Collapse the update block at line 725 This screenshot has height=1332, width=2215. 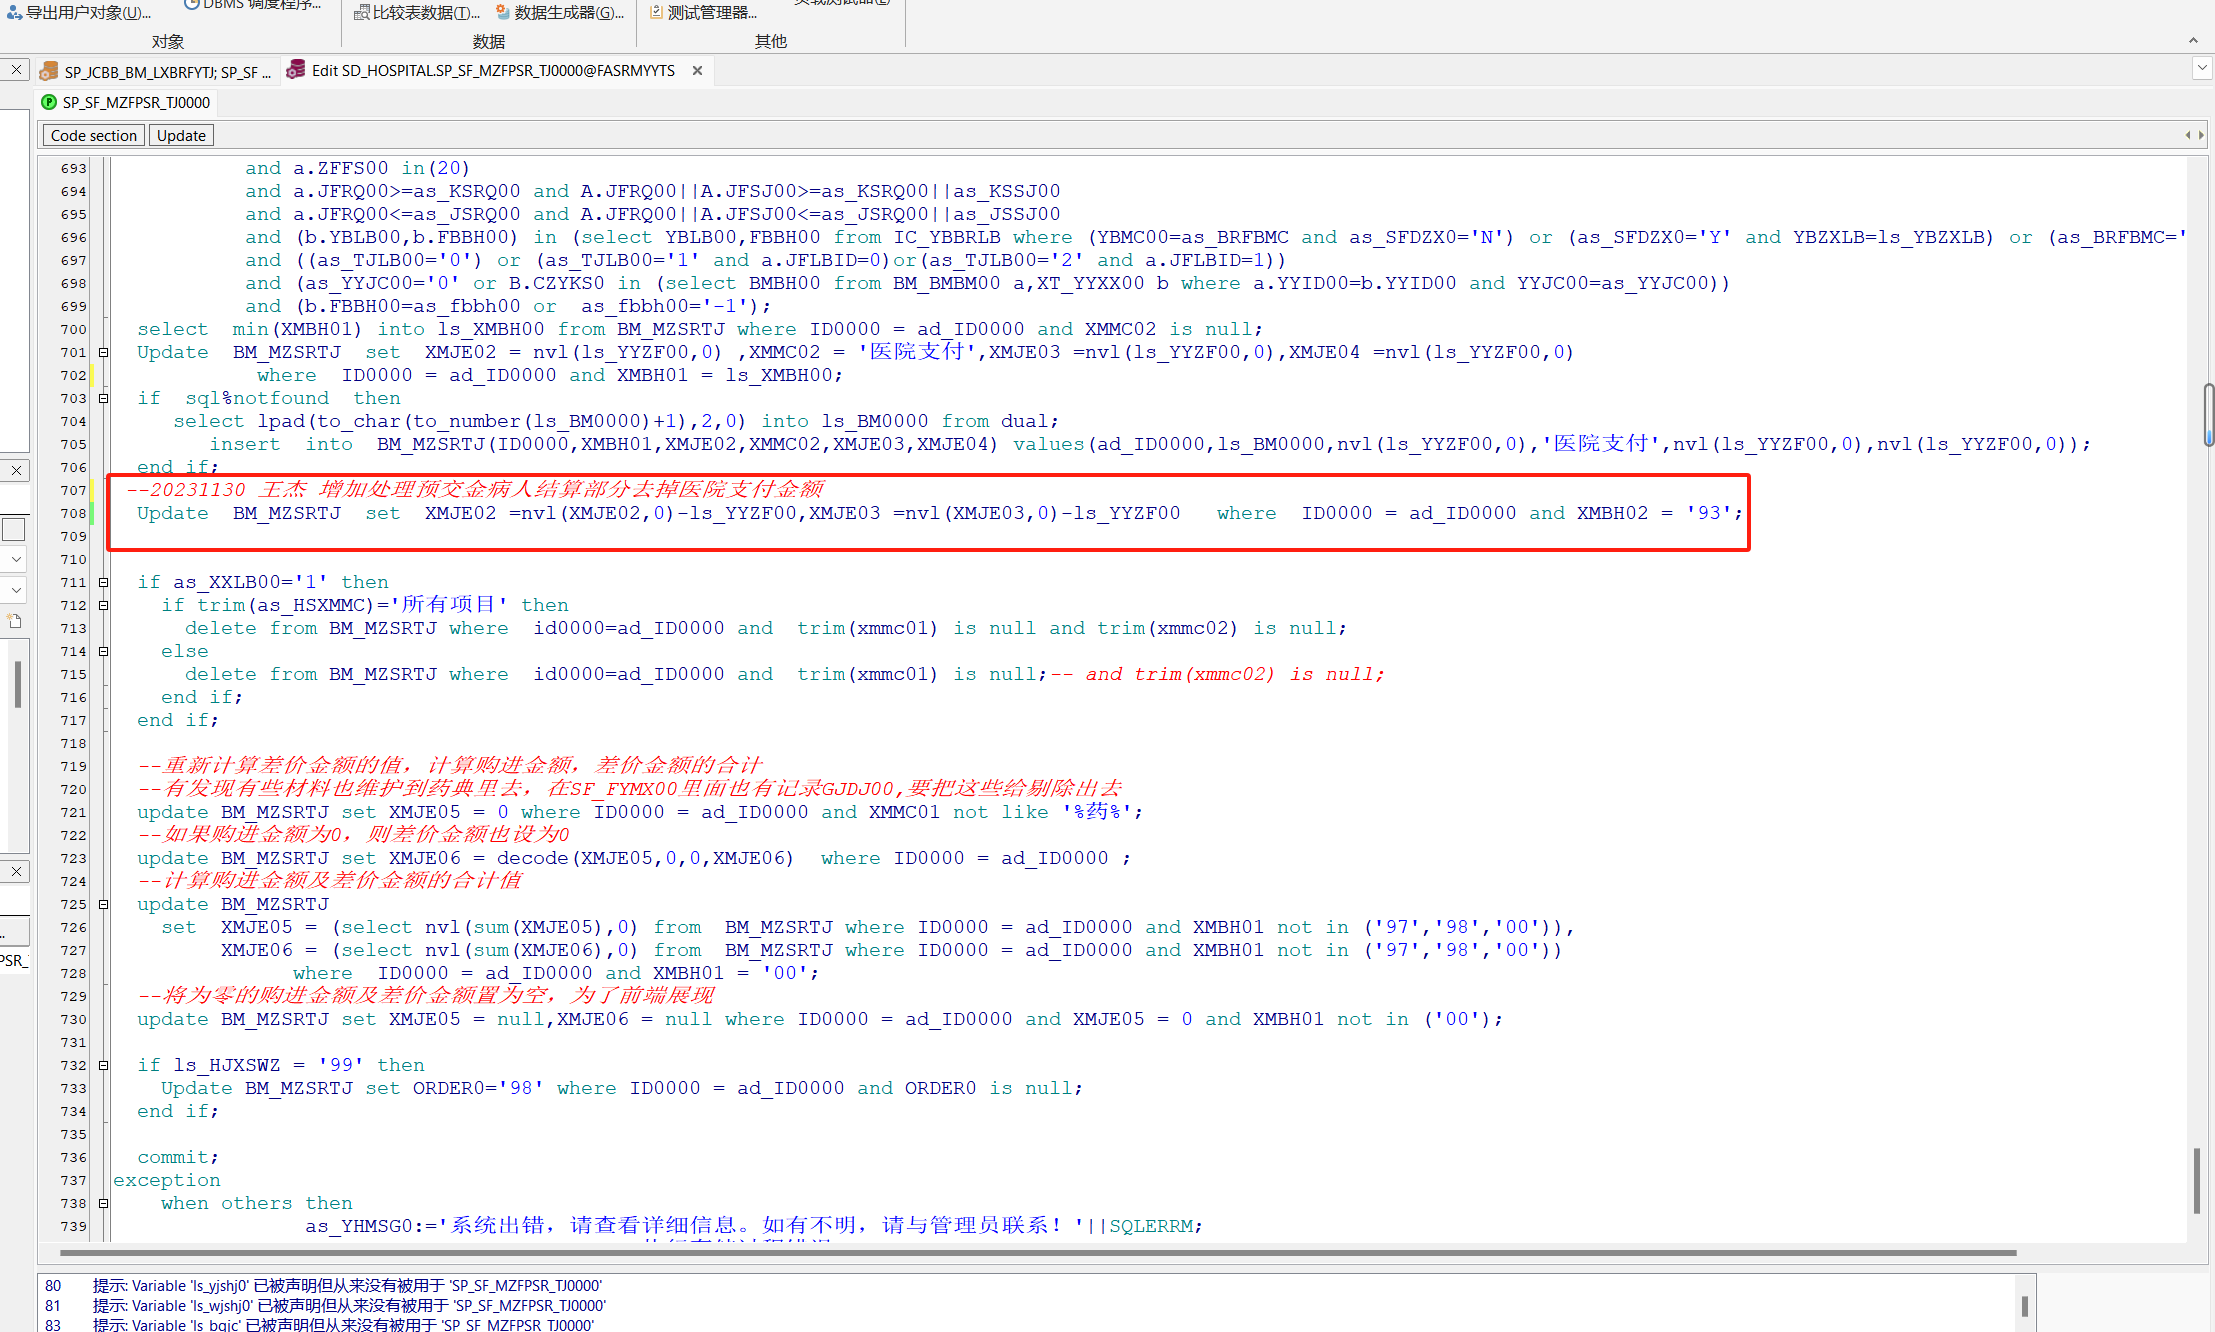[x=103, y=904]
